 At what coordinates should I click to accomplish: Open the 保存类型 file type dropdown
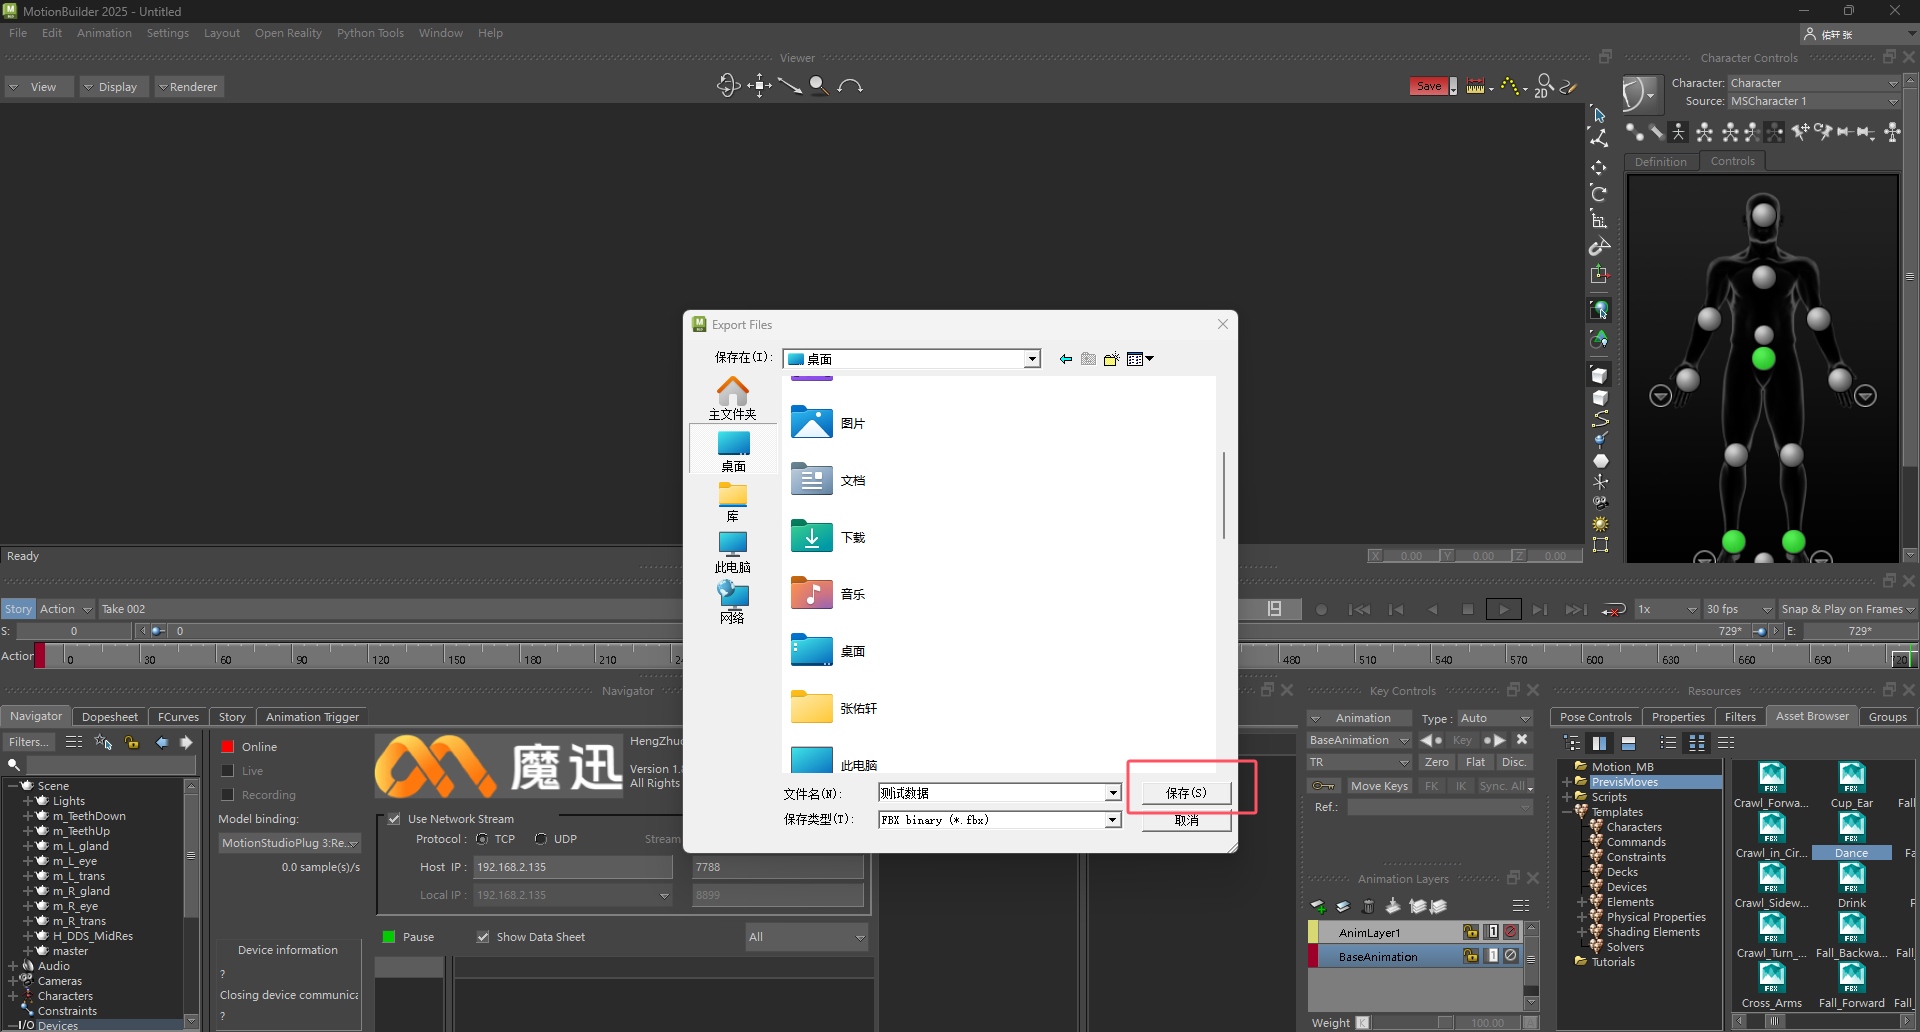(x=1112, y=820)
